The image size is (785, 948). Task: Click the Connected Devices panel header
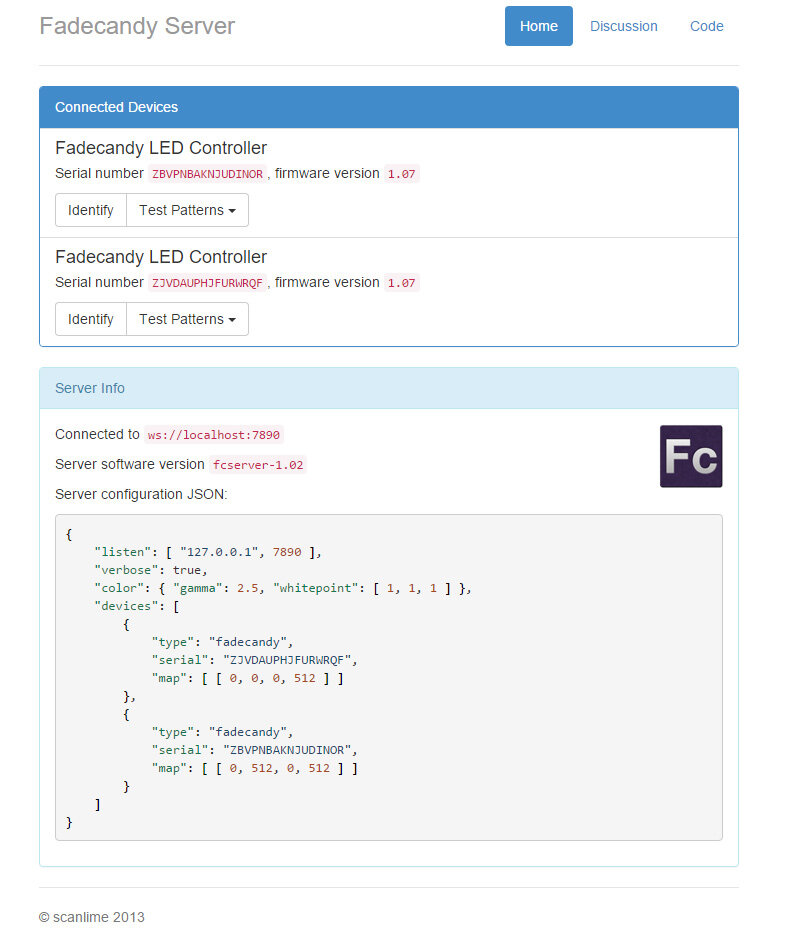(389, 107)
